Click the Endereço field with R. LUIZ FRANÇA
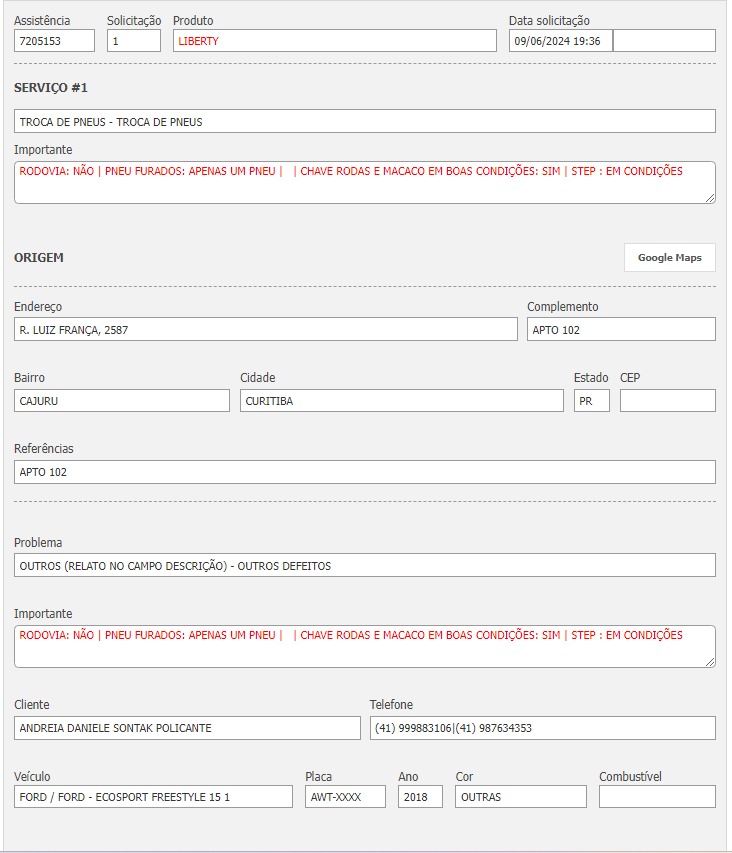The height and width of the screenshot is (853, 732). click(x=265, y=329)
